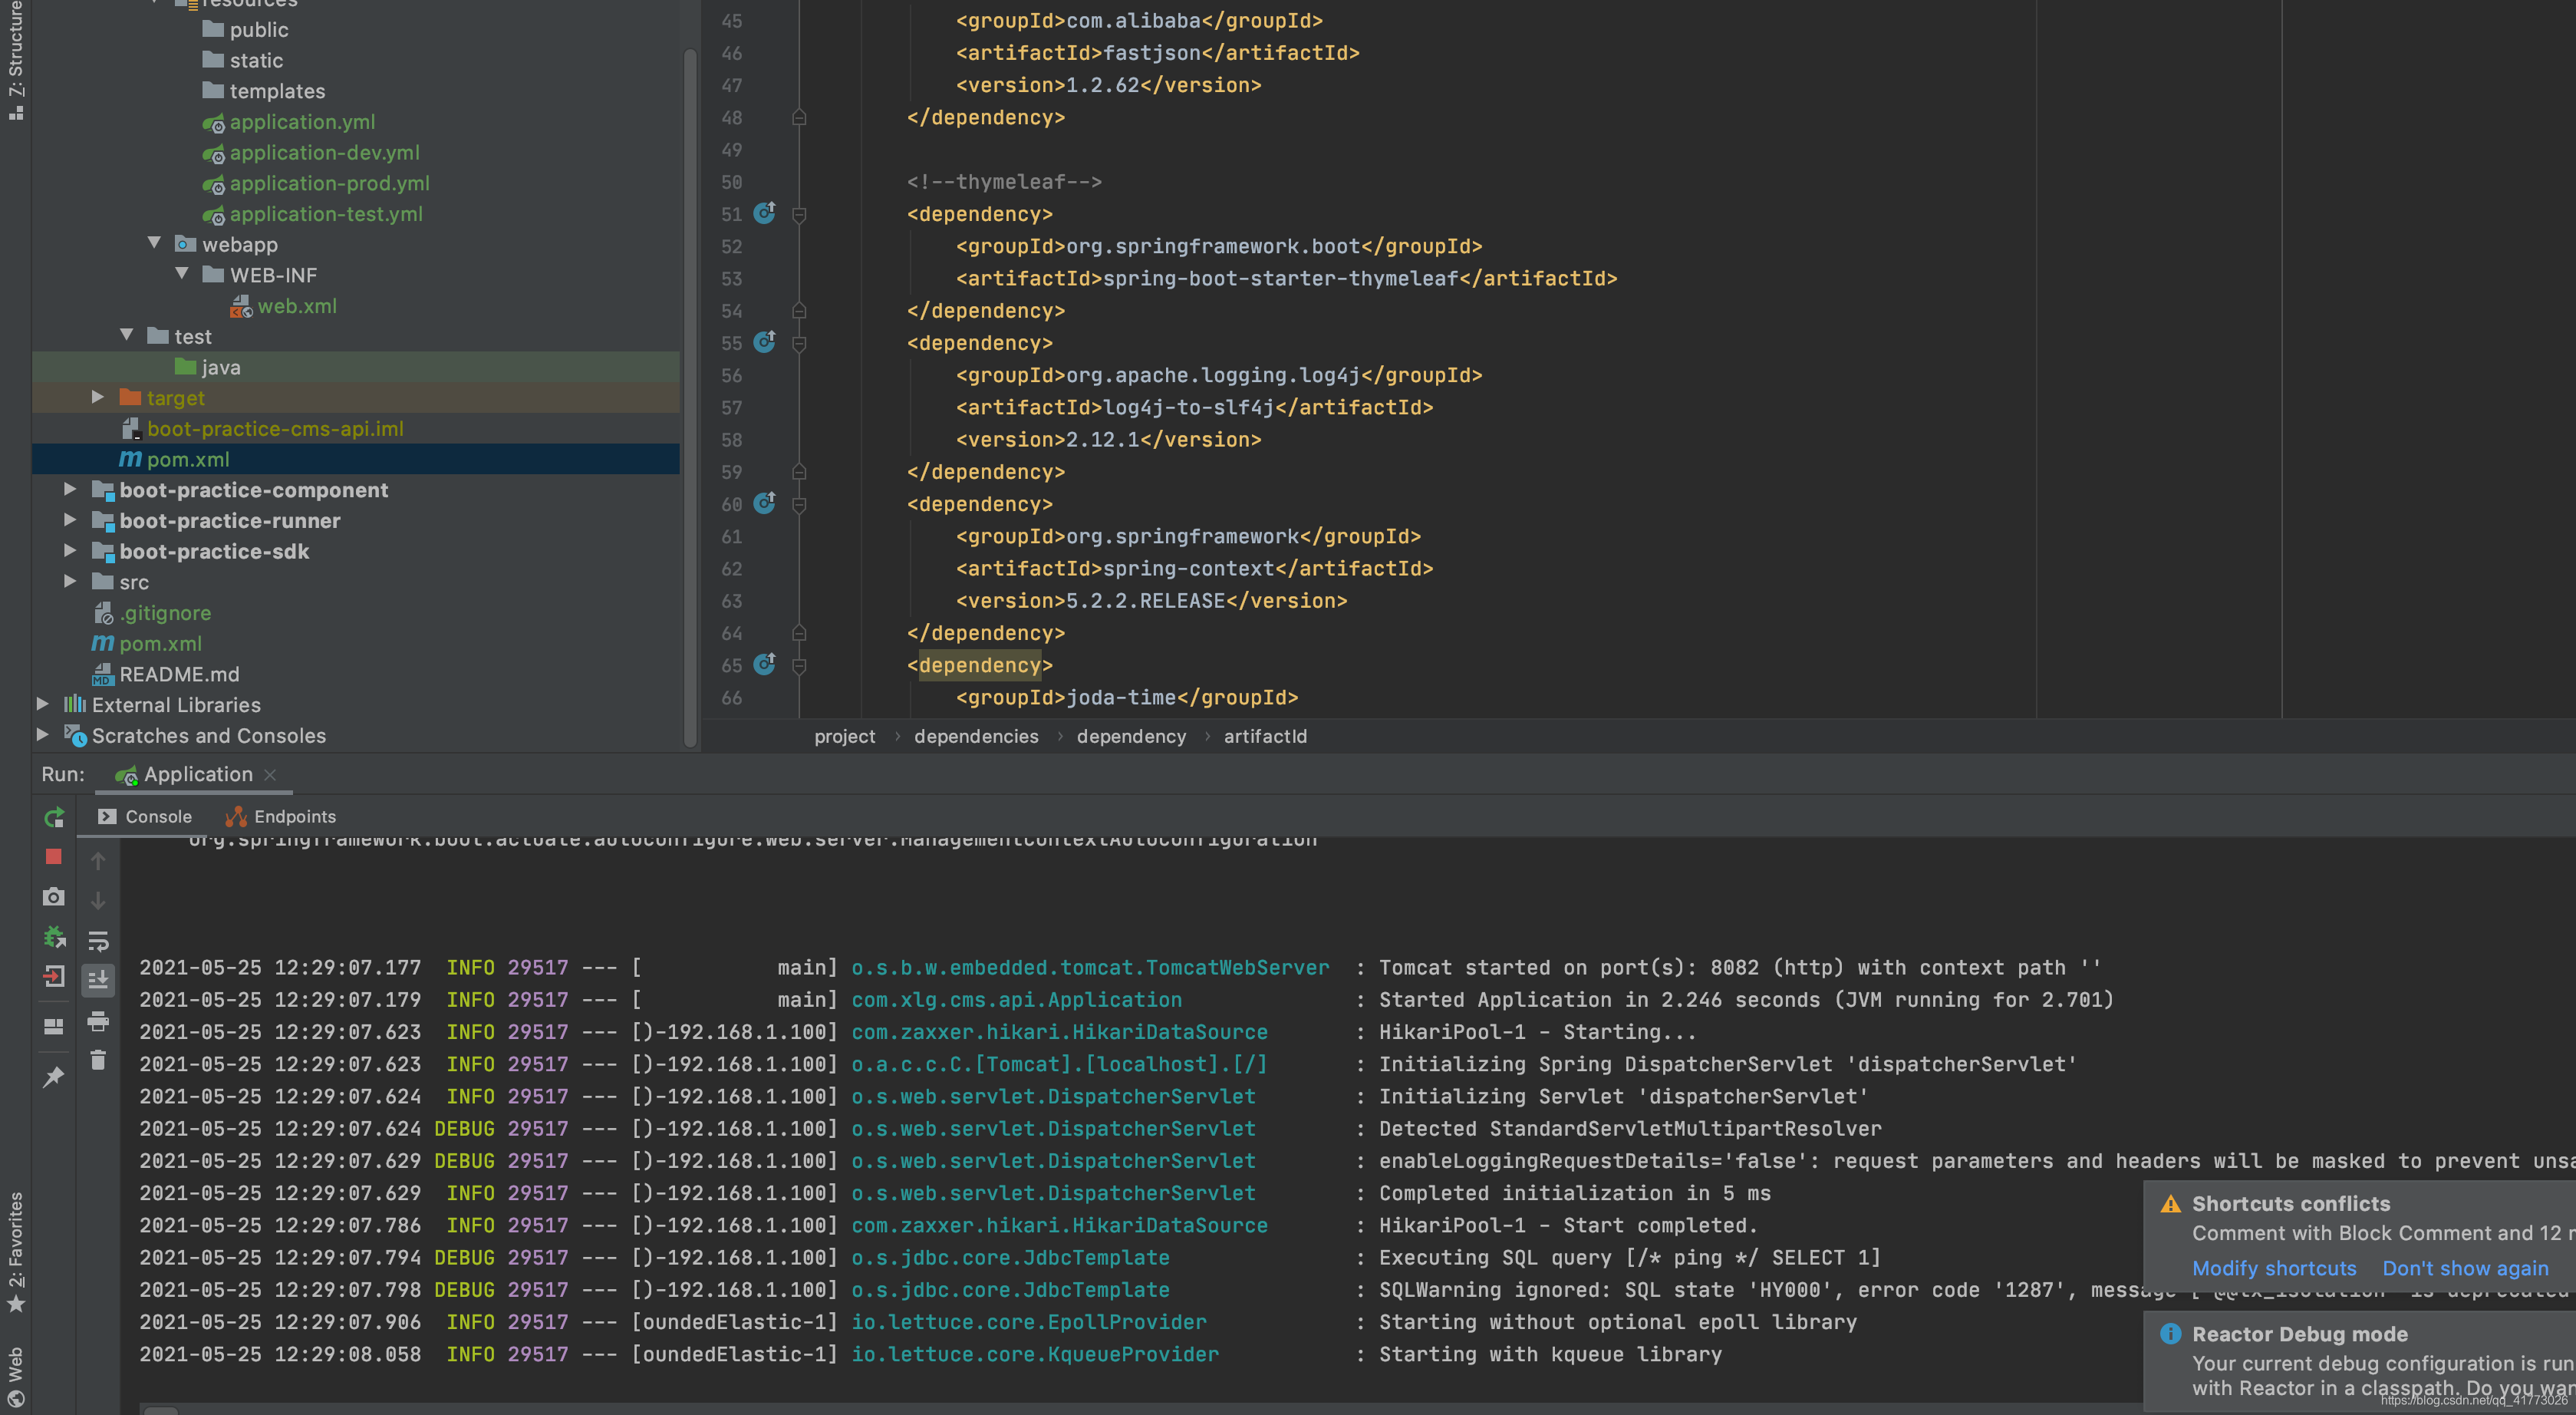This screenshot has width=2576, height=1415.
Task: Select application-test.yml file
Action: (x=326, y=214)
